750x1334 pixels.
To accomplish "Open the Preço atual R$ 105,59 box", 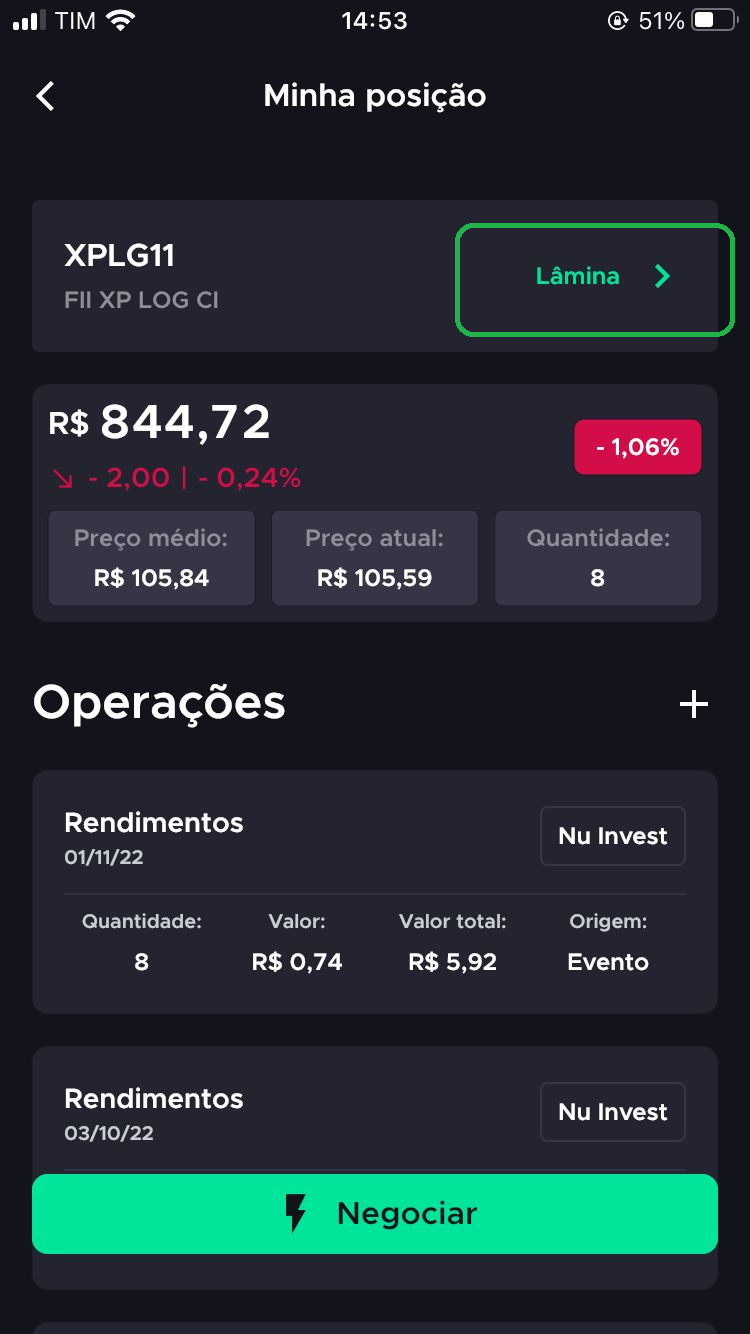I will click(375, 558).
